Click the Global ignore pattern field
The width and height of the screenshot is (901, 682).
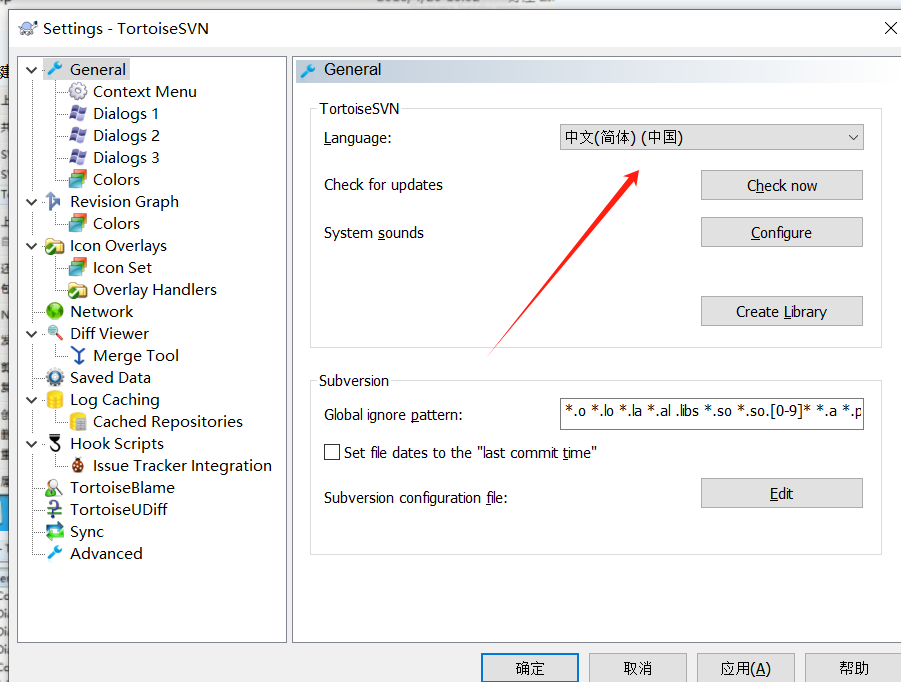coord(711,414)
